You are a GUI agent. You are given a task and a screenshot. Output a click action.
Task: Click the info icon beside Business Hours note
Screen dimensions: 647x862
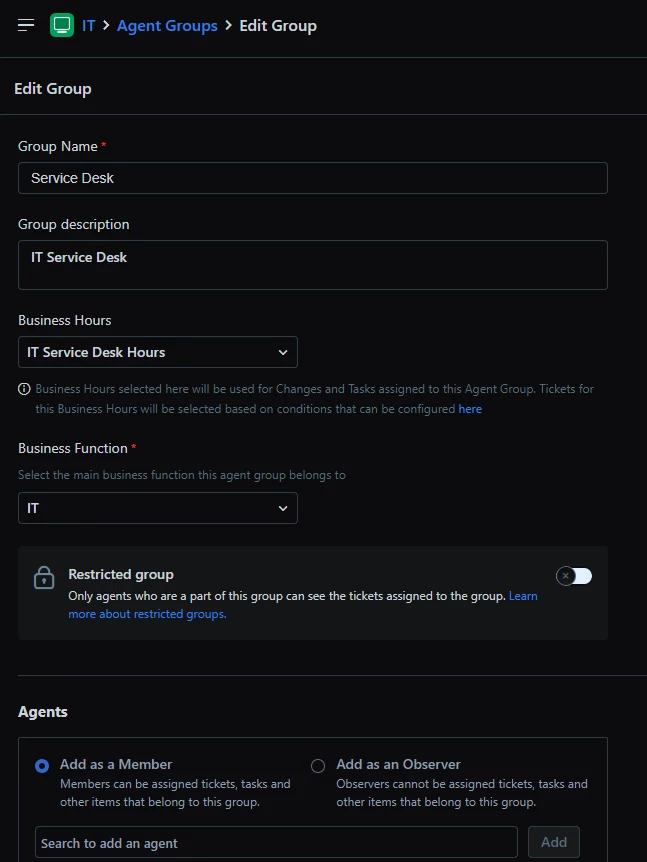click(x=24, y=389)
